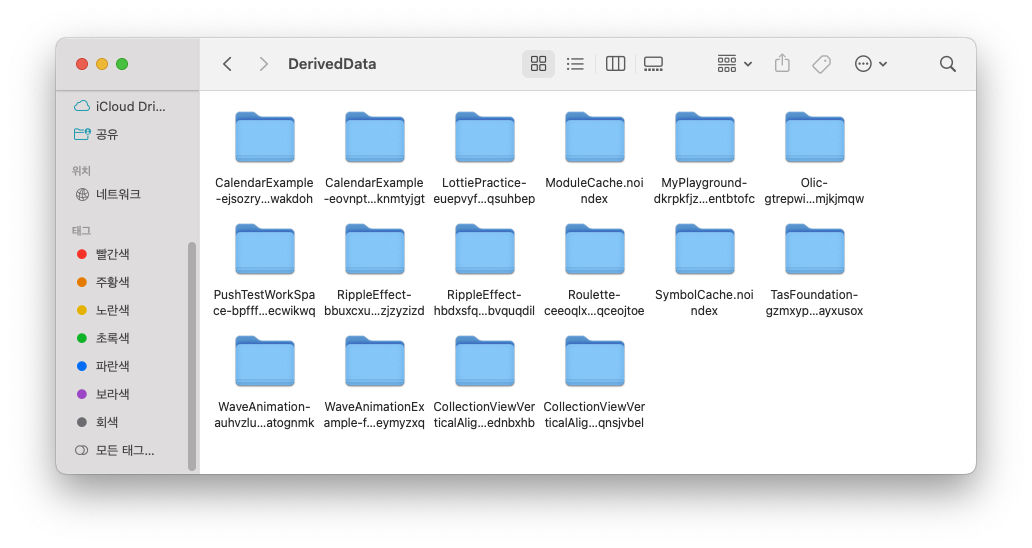Click the tag edit icon
This screenshot has width=1032, height=548.
click(x=821, y=64)
